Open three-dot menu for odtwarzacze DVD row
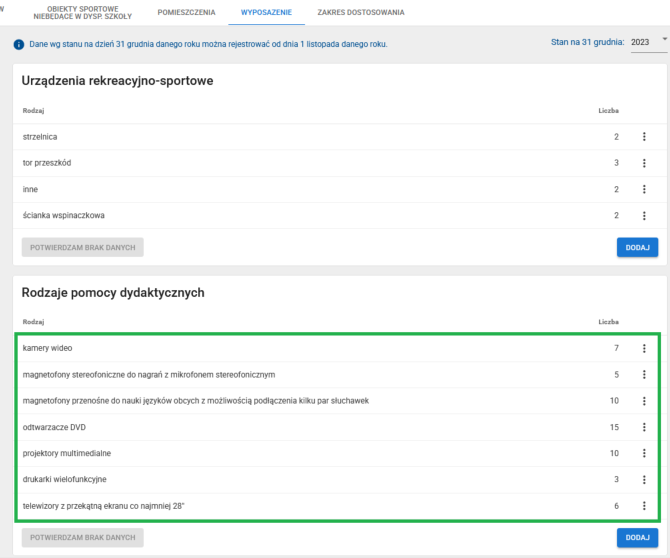 [x=644, y=427]
